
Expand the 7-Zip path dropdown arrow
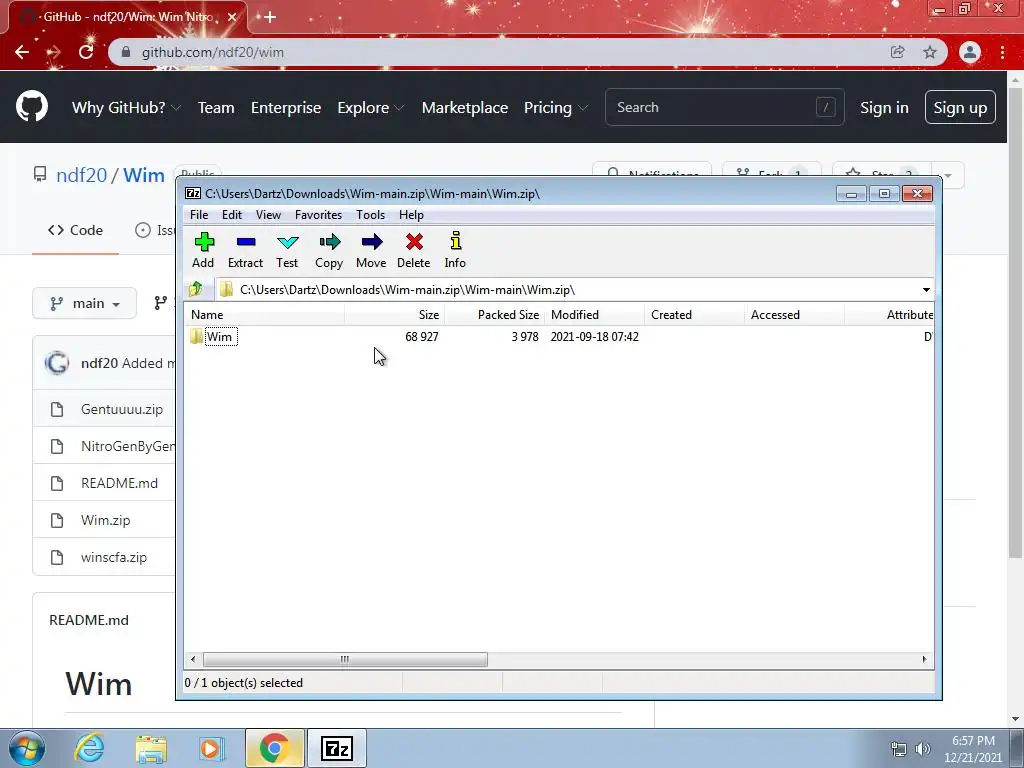[926, 290]
